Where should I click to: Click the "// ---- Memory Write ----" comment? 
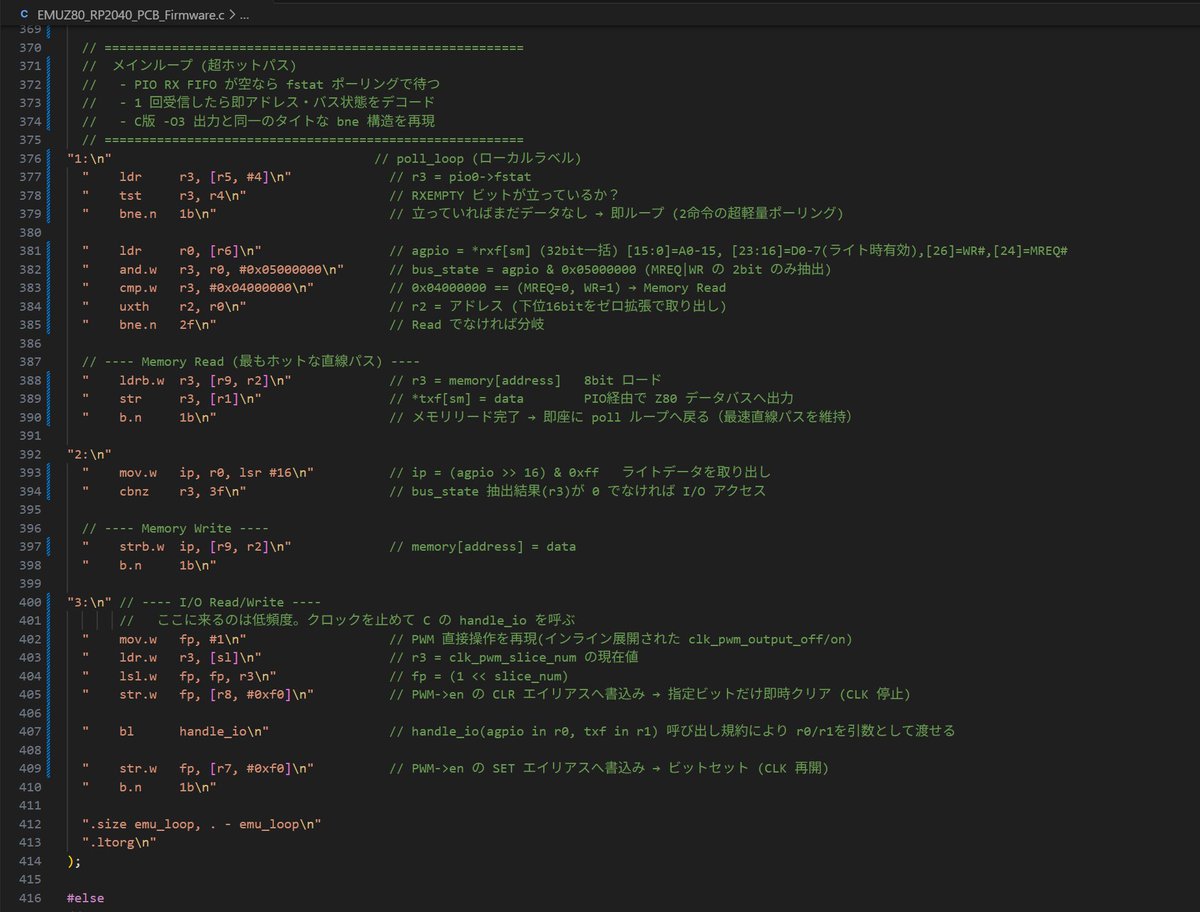click(x=175, y=527)
